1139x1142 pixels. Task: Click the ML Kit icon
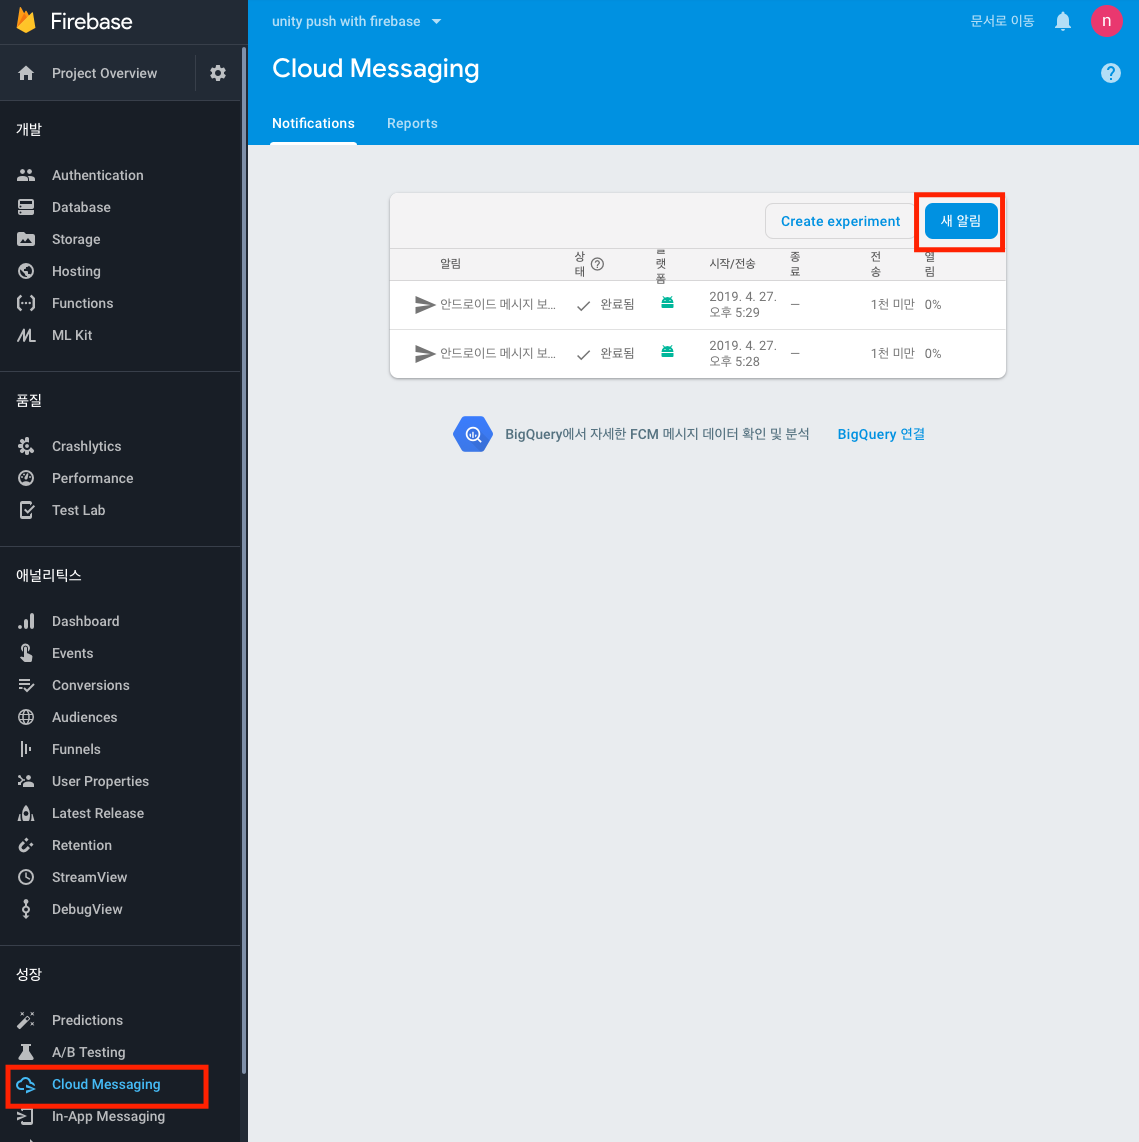tap(26, 335)
